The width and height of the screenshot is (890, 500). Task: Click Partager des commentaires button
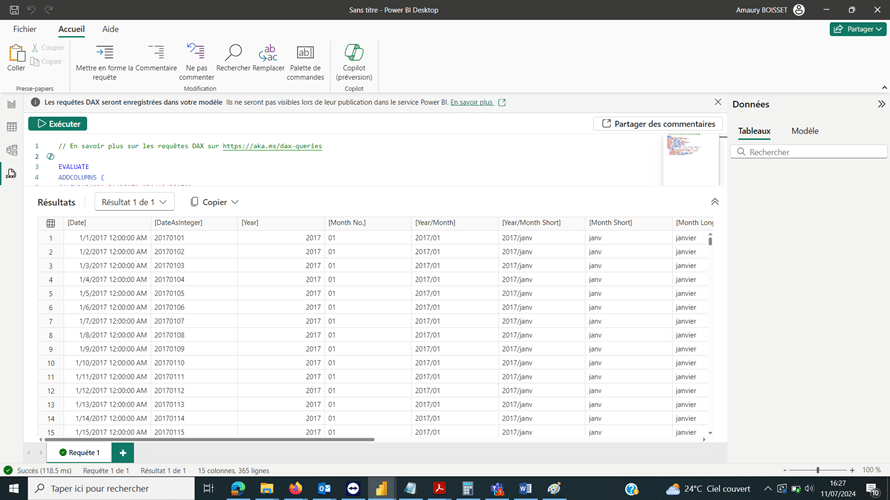click(x=658, y=124)
